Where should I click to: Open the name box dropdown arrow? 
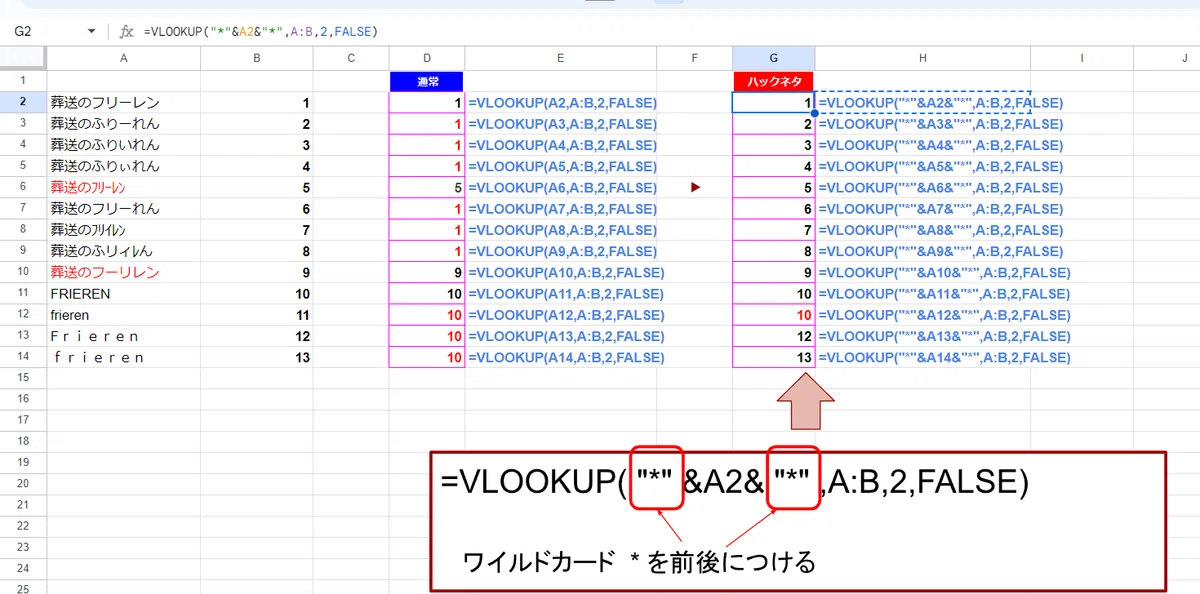[x=93, y=32]
